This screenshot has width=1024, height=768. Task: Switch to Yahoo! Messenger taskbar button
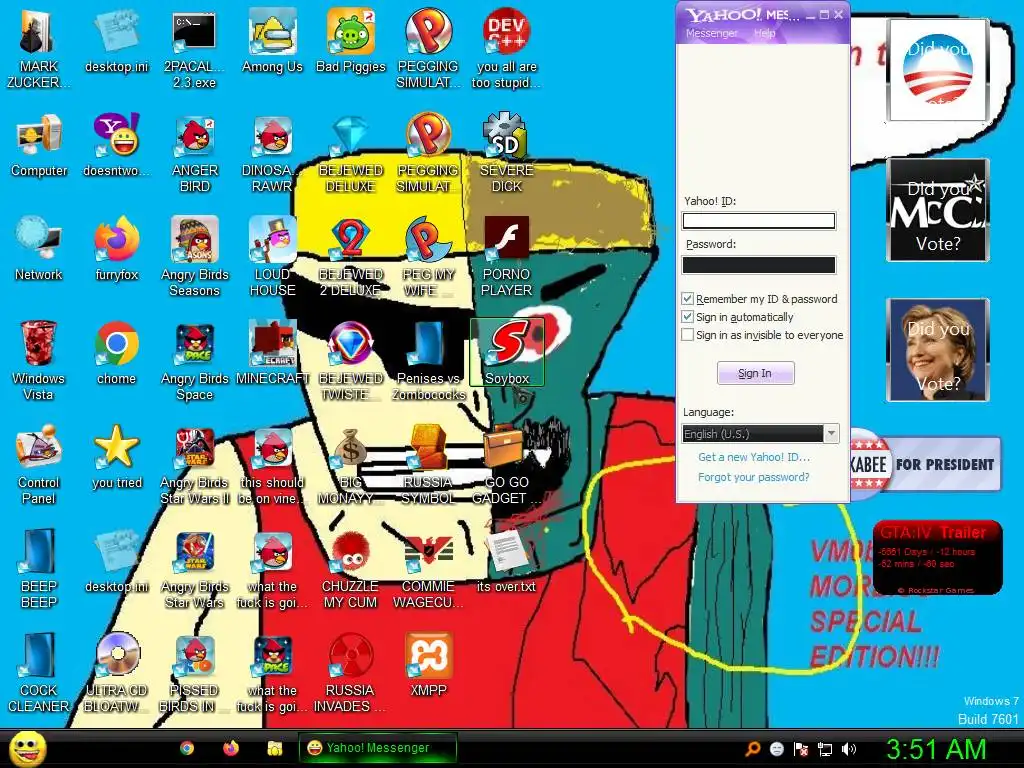[x=377, y=748]
